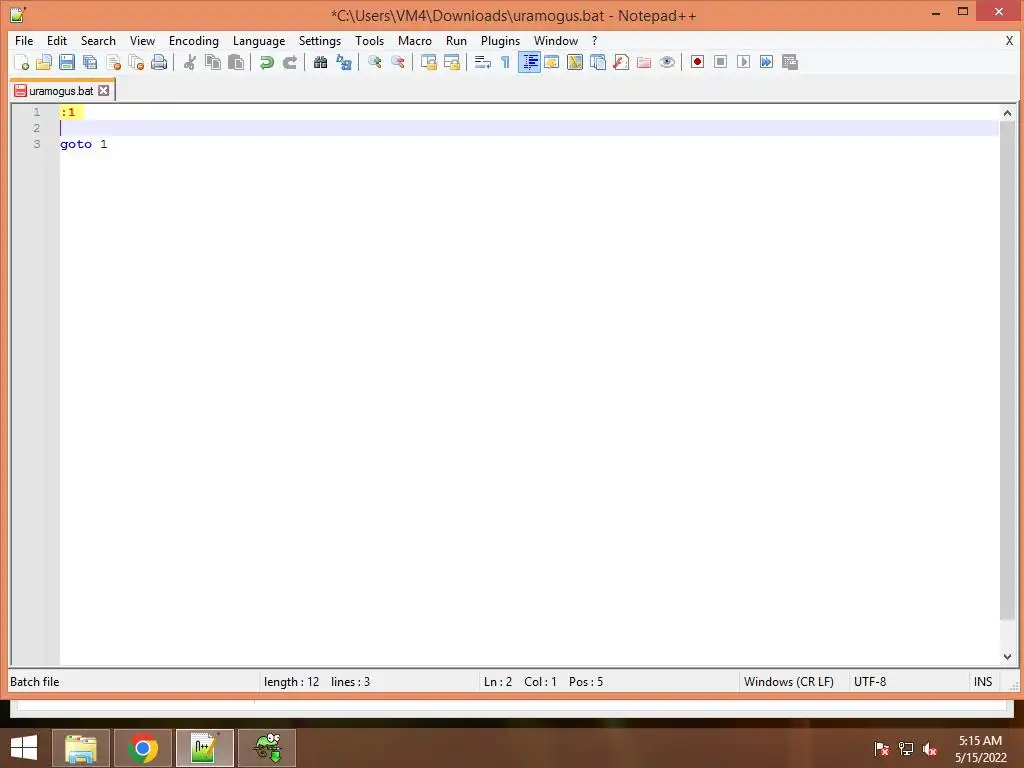Open Google Chrome from the taskbar
Image resolution: width=1024 pixels, height=768 pixels.
(x=143, y=748)
